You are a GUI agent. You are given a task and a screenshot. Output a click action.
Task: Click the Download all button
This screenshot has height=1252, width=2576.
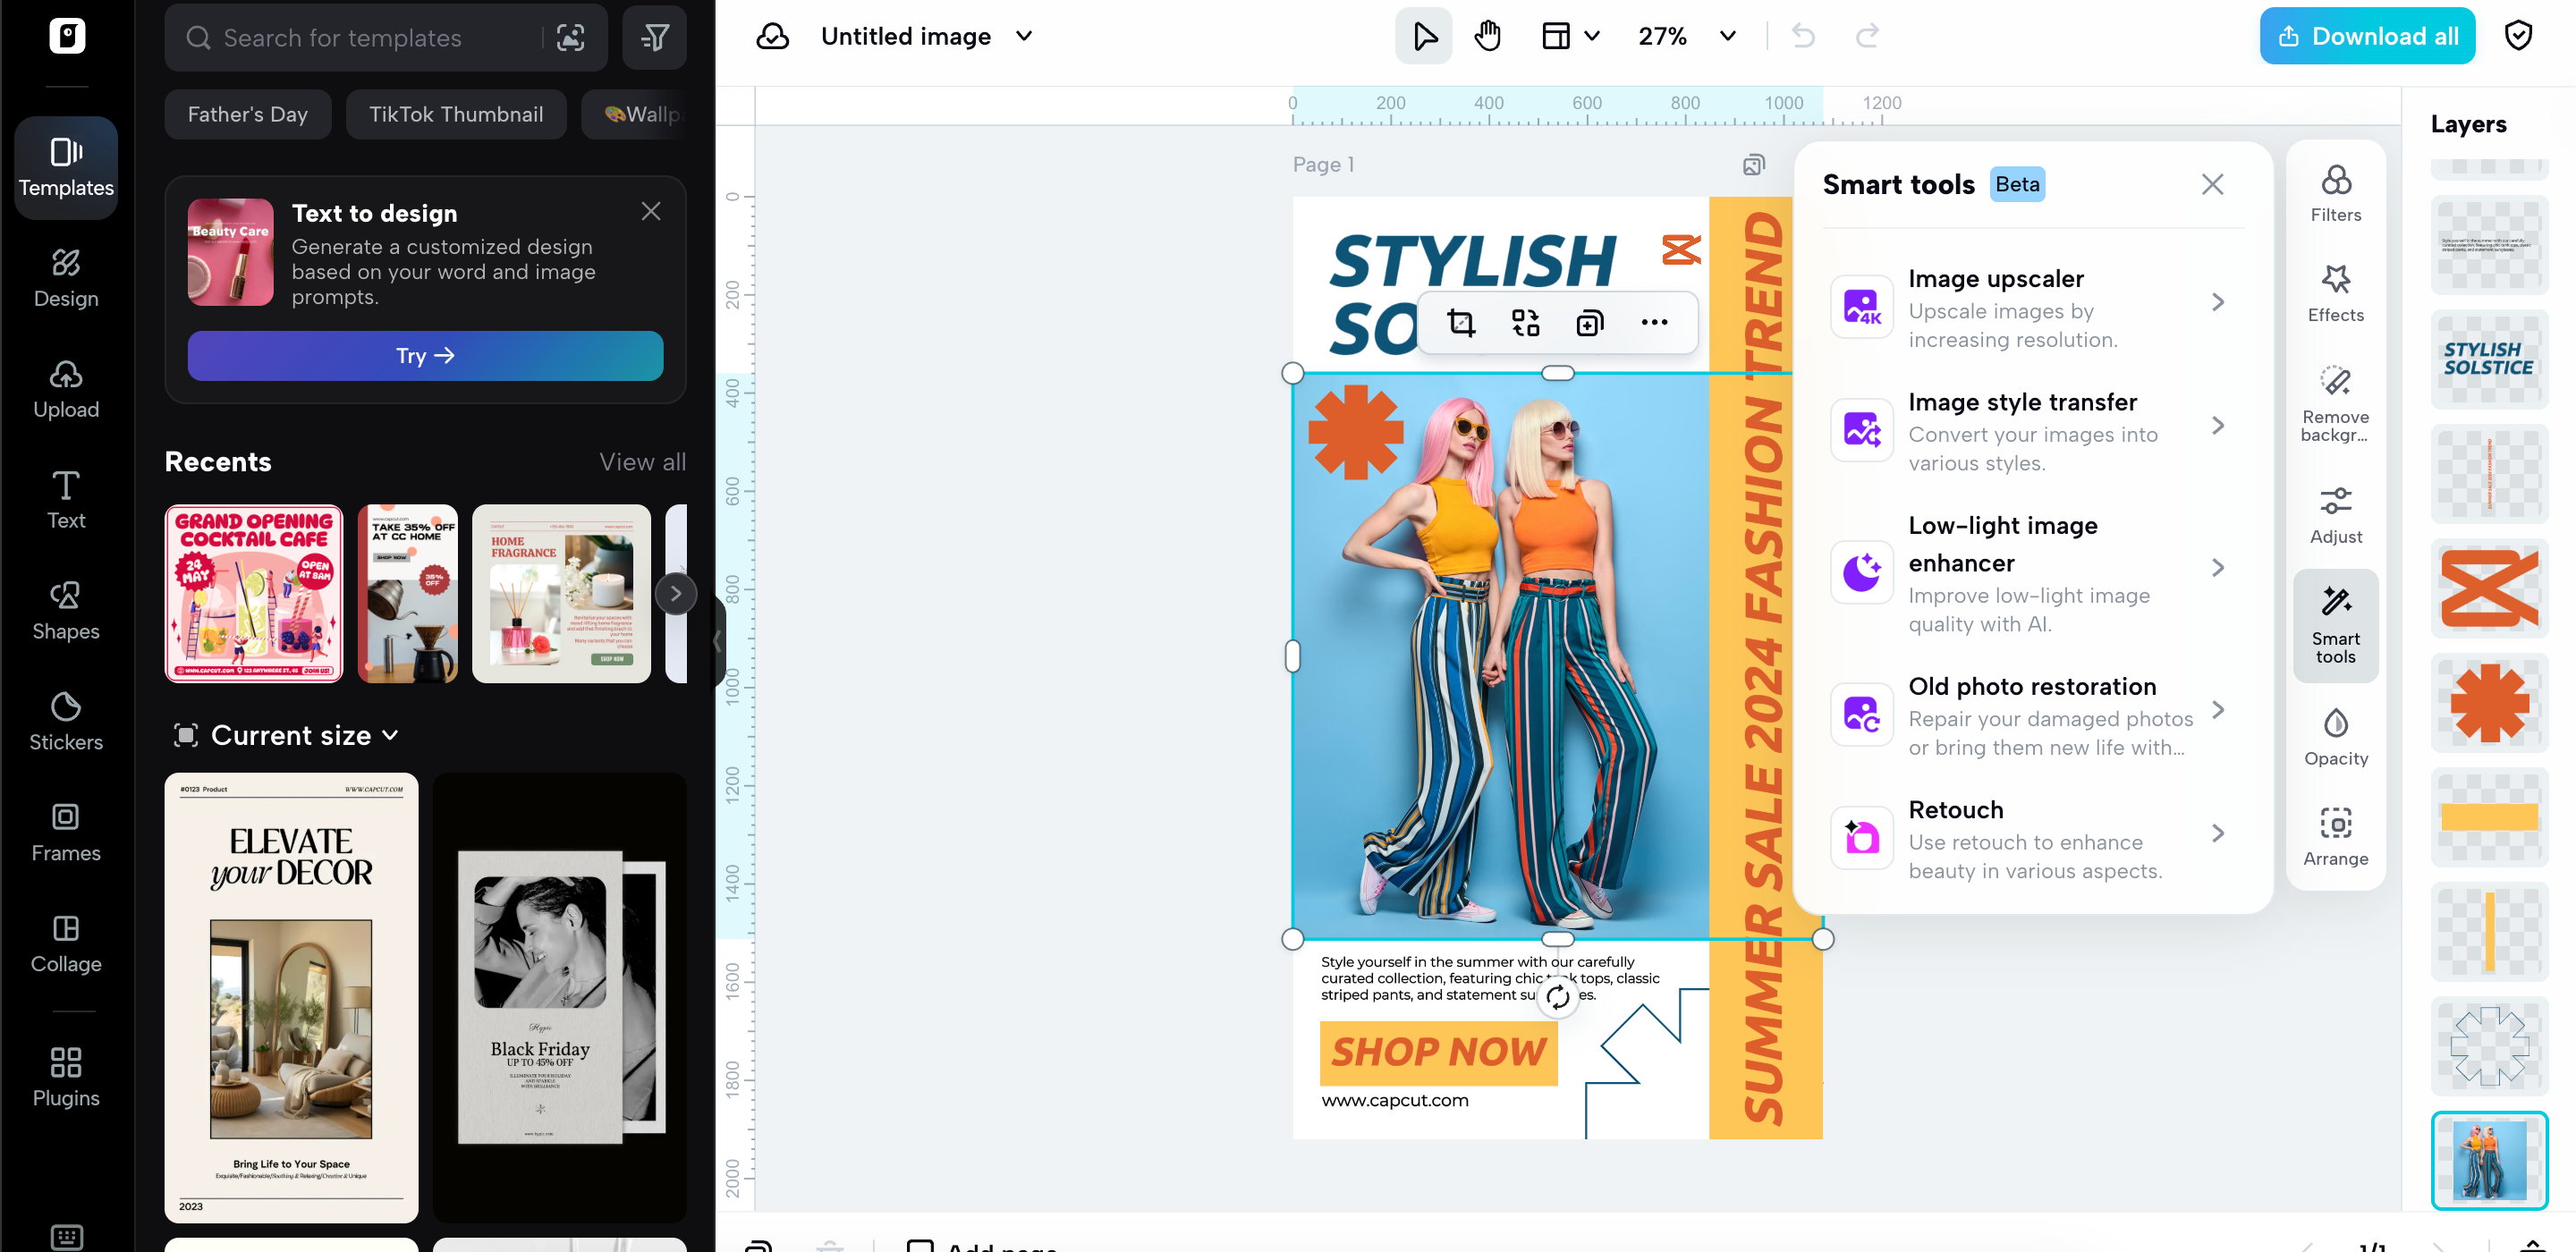[2366, 36]
